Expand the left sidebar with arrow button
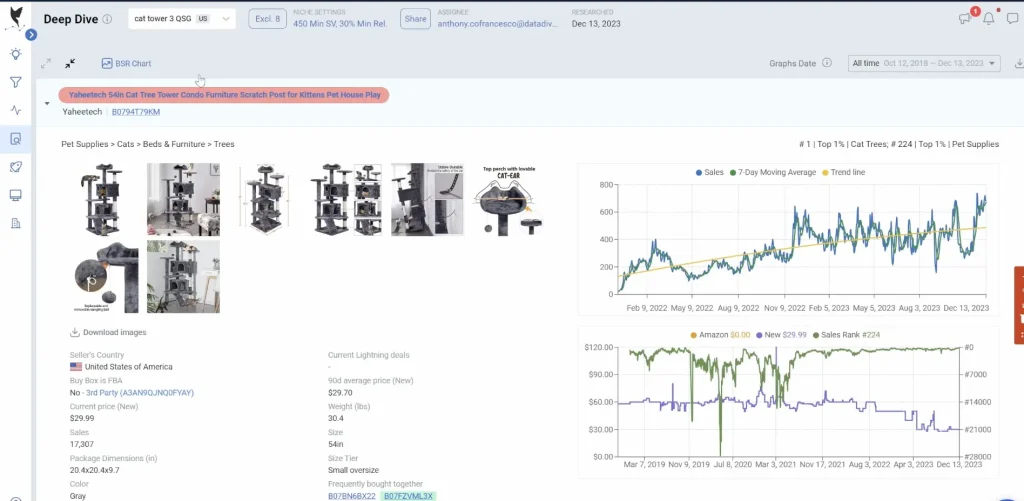Viewport: 1024px width, 501px height. point(31,34)
